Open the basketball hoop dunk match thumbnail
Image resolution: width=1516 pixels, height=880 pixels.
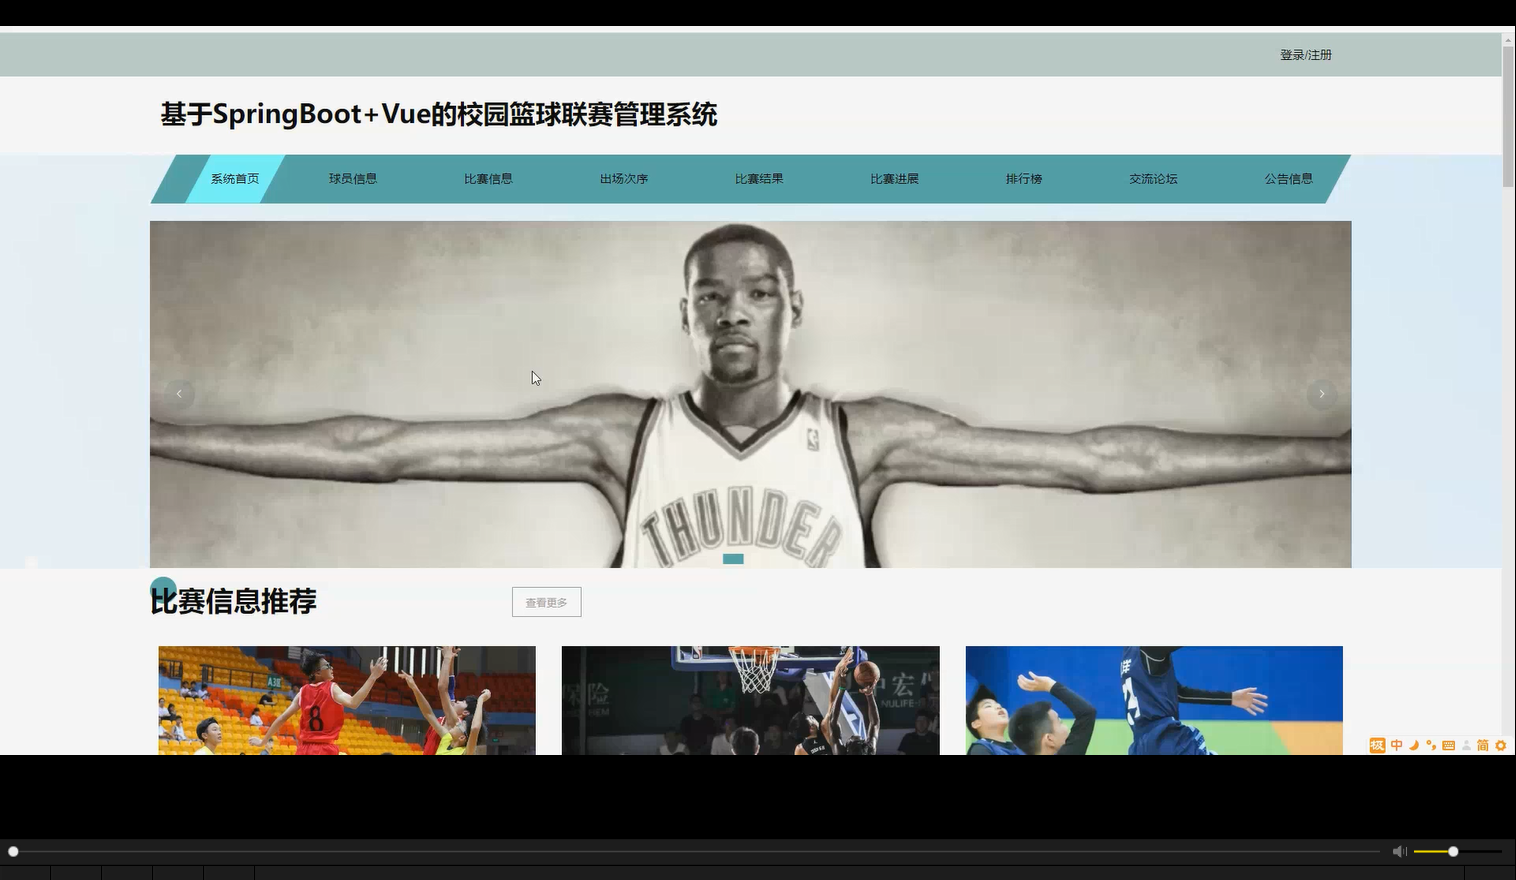tap(750, 700)
